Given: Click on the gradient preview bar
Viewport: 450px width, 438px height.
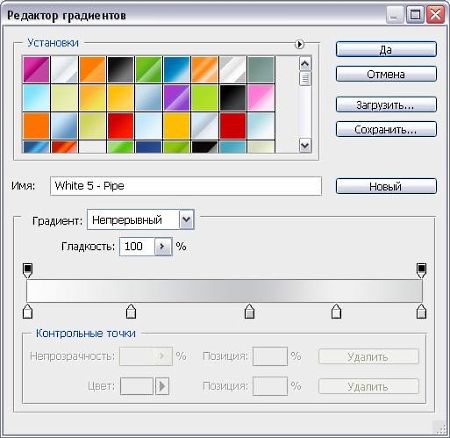Looking at the screenshot, I should (224, 291).
